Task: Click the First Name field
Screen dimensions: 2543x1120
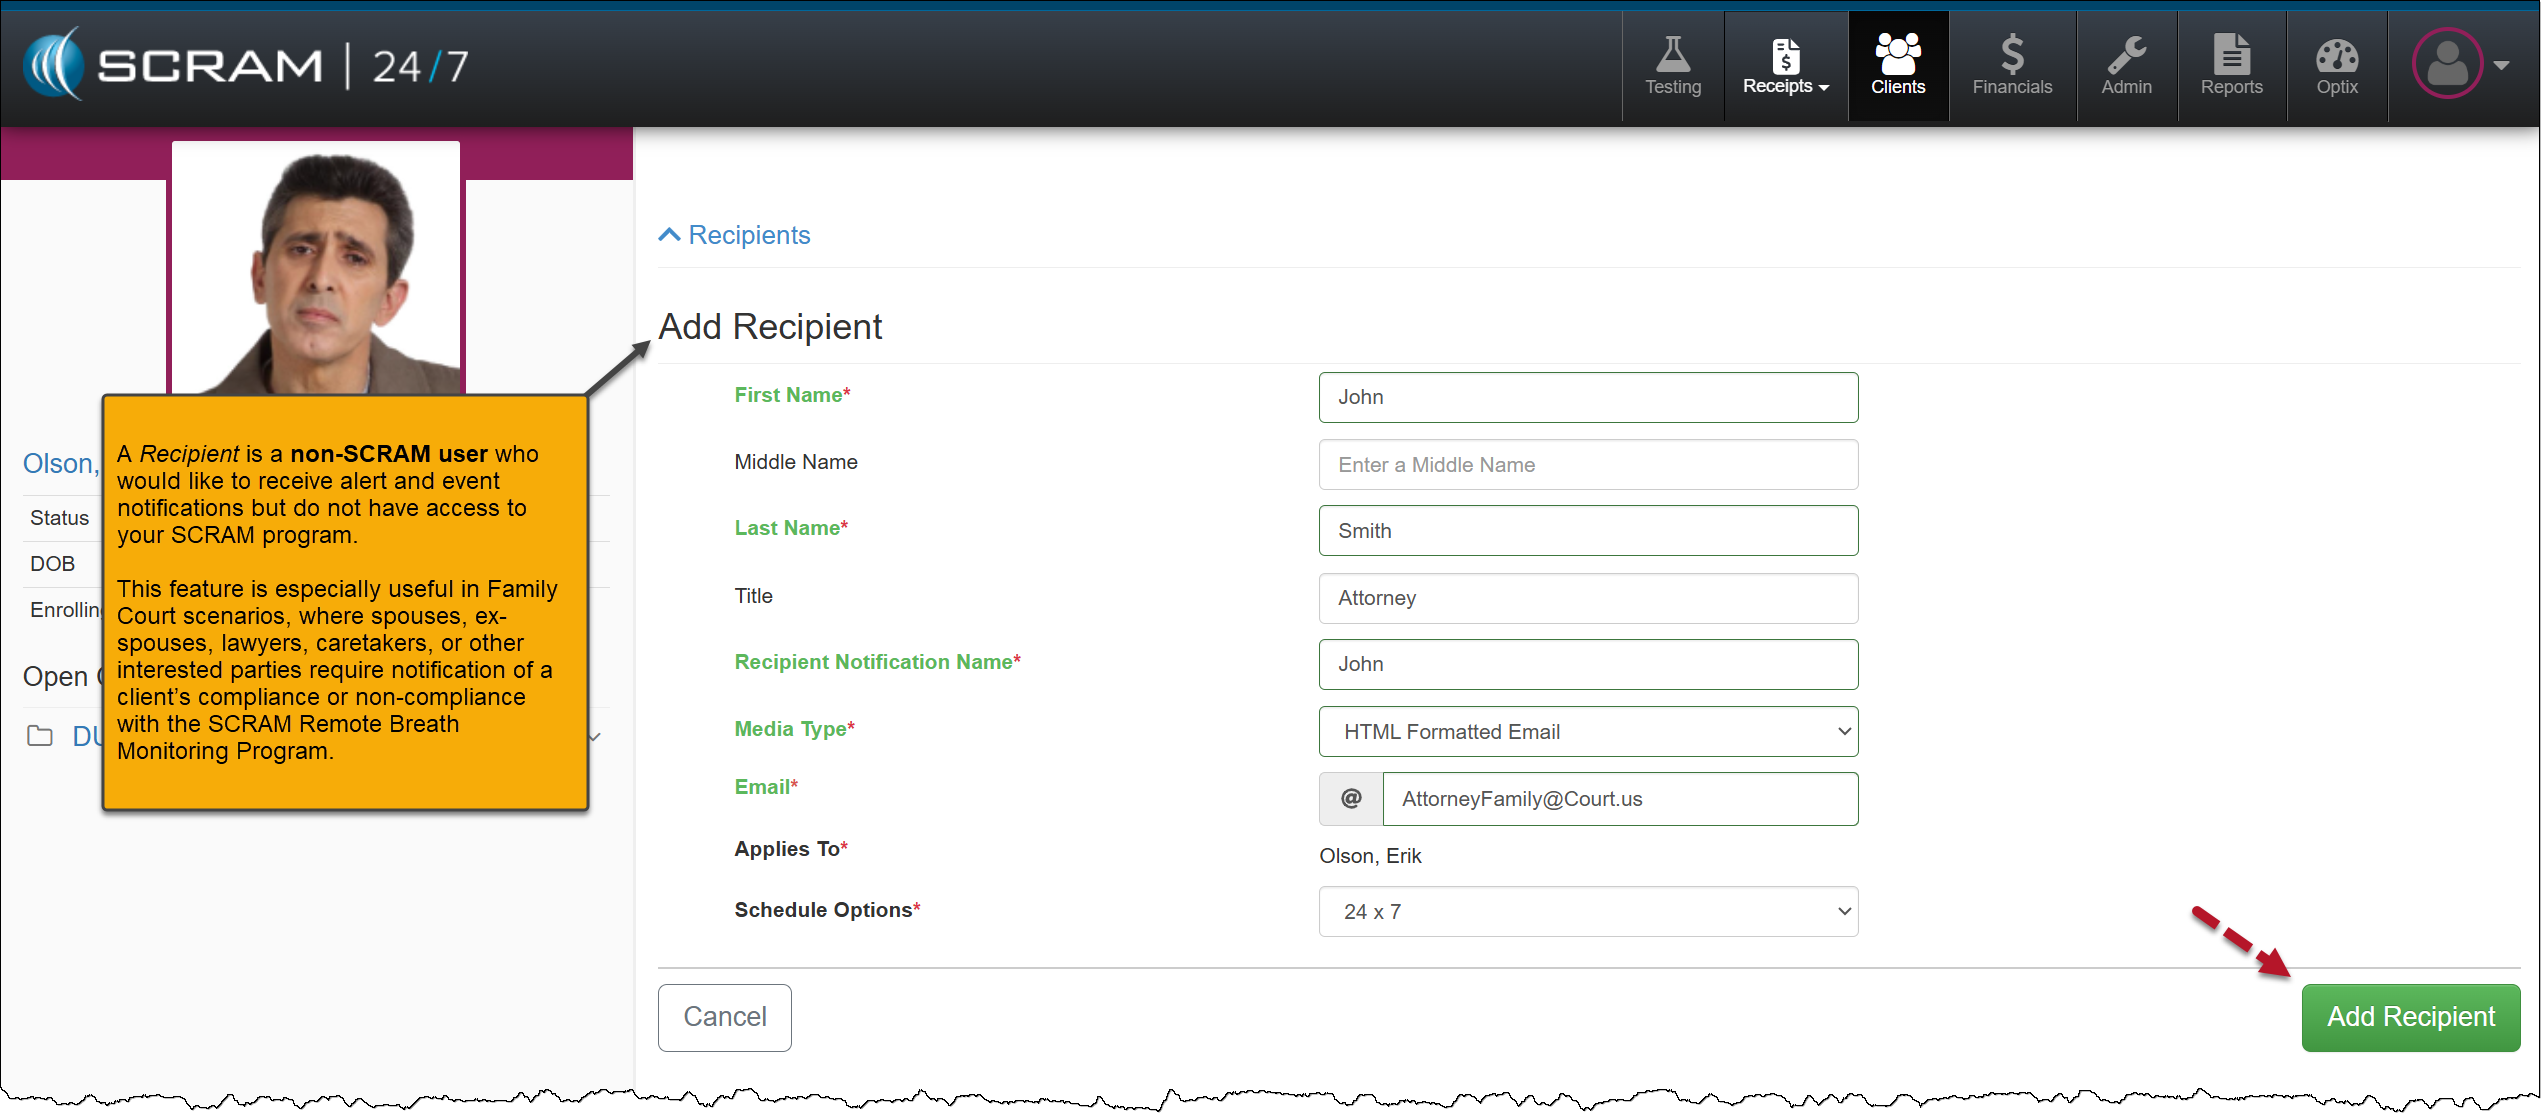Action: tap(1587, 397)
